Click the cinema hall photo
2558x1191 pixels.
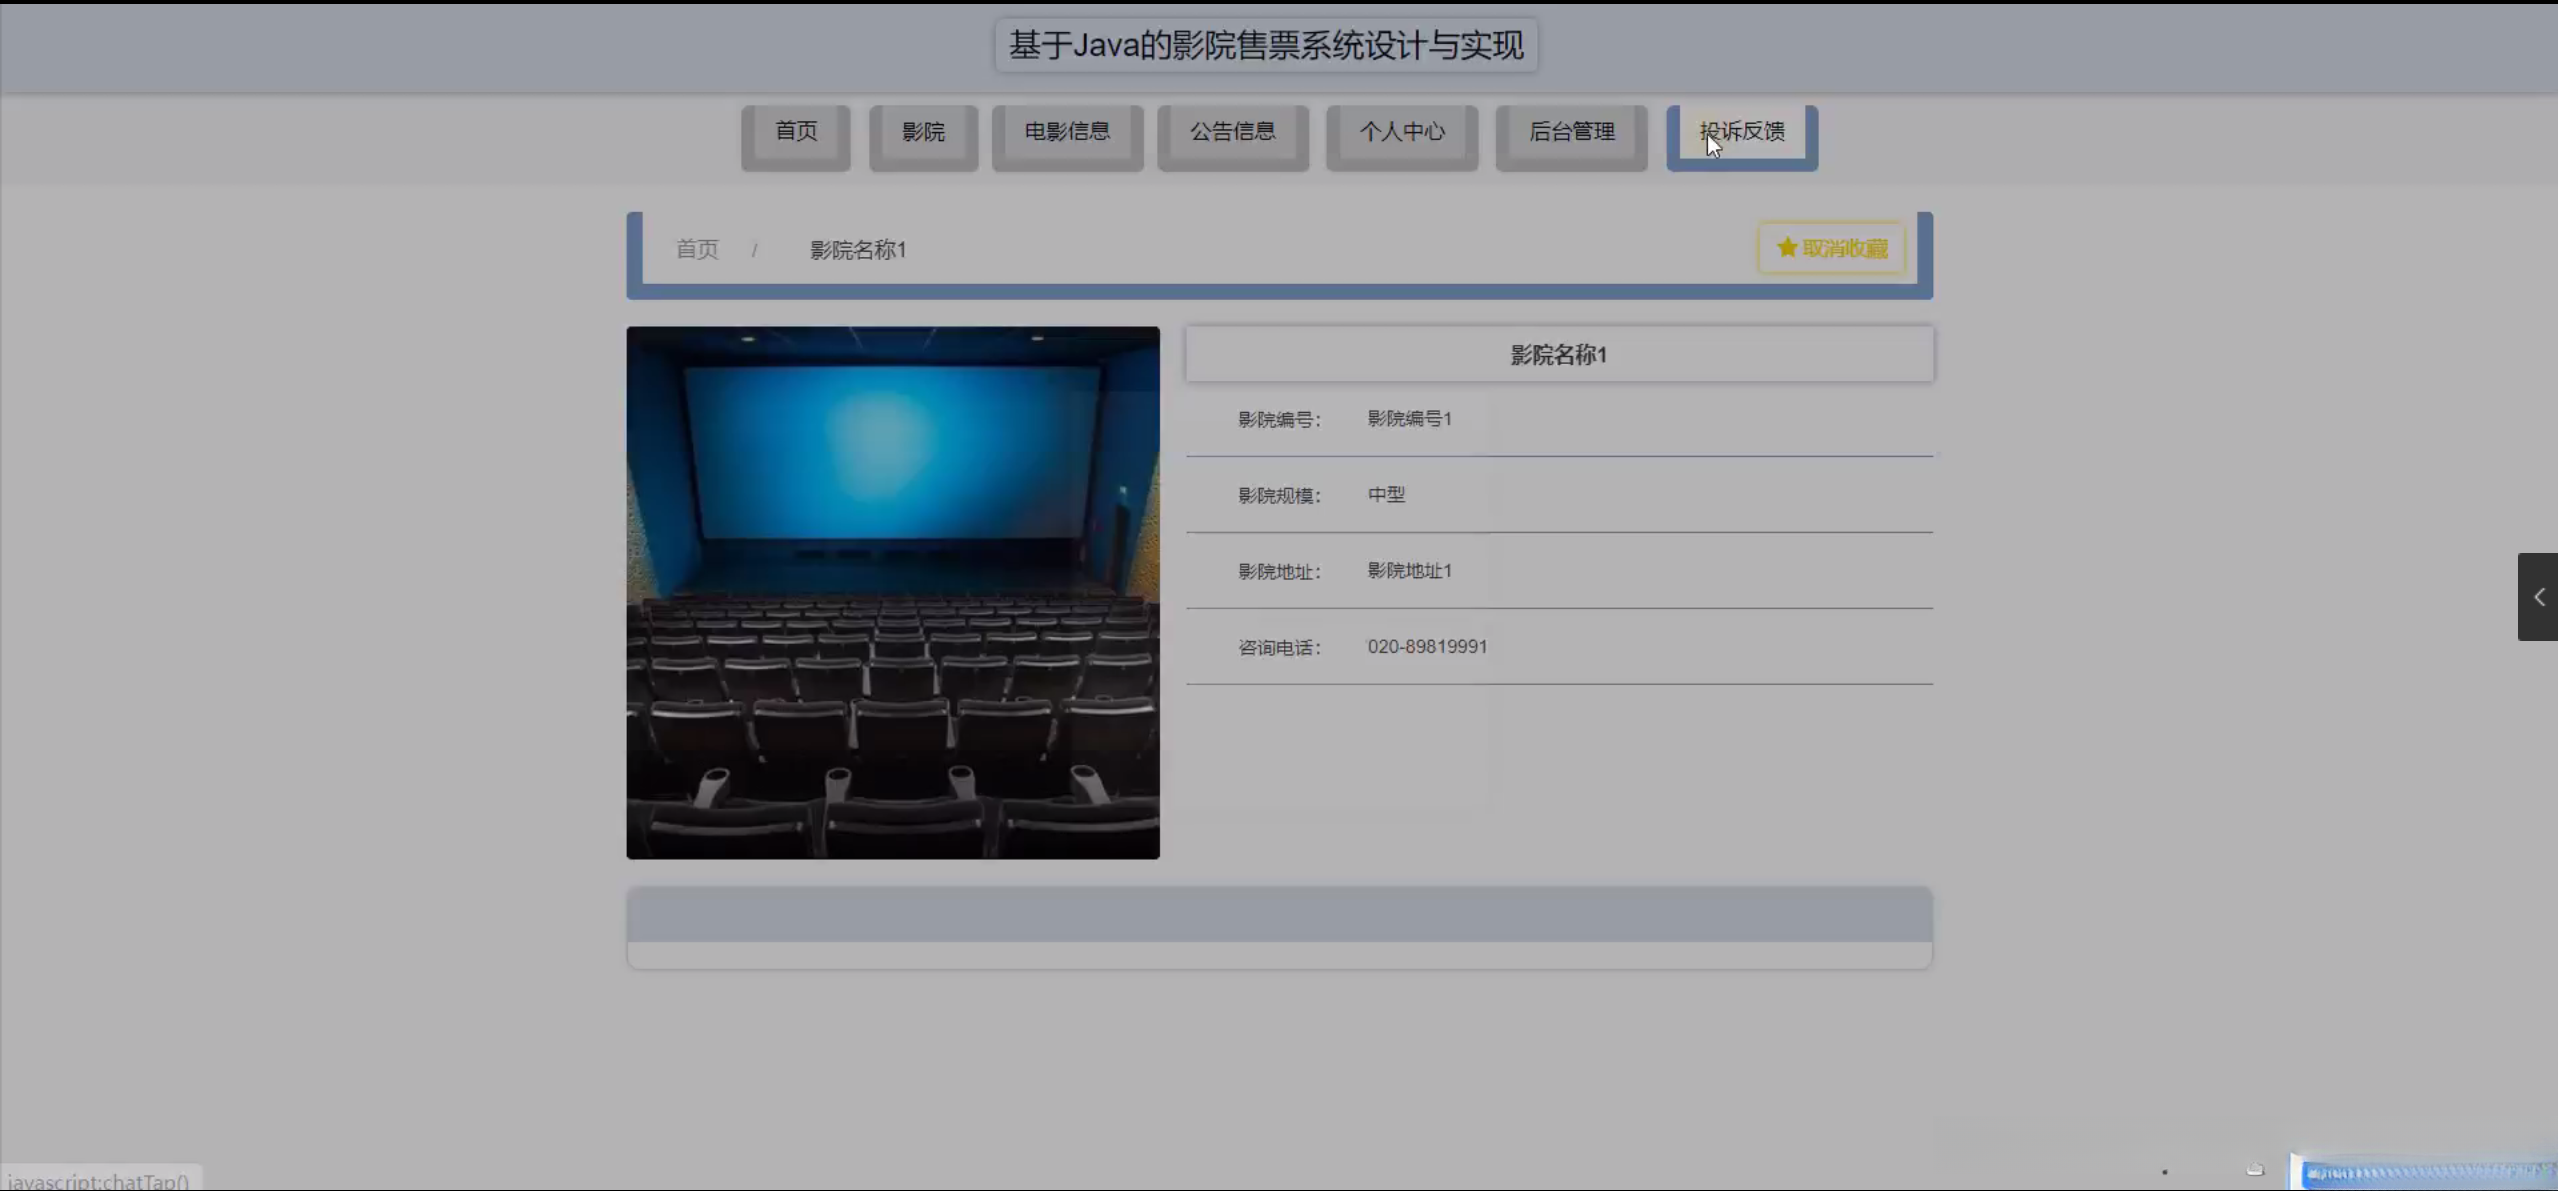click(x=893, y=592)
